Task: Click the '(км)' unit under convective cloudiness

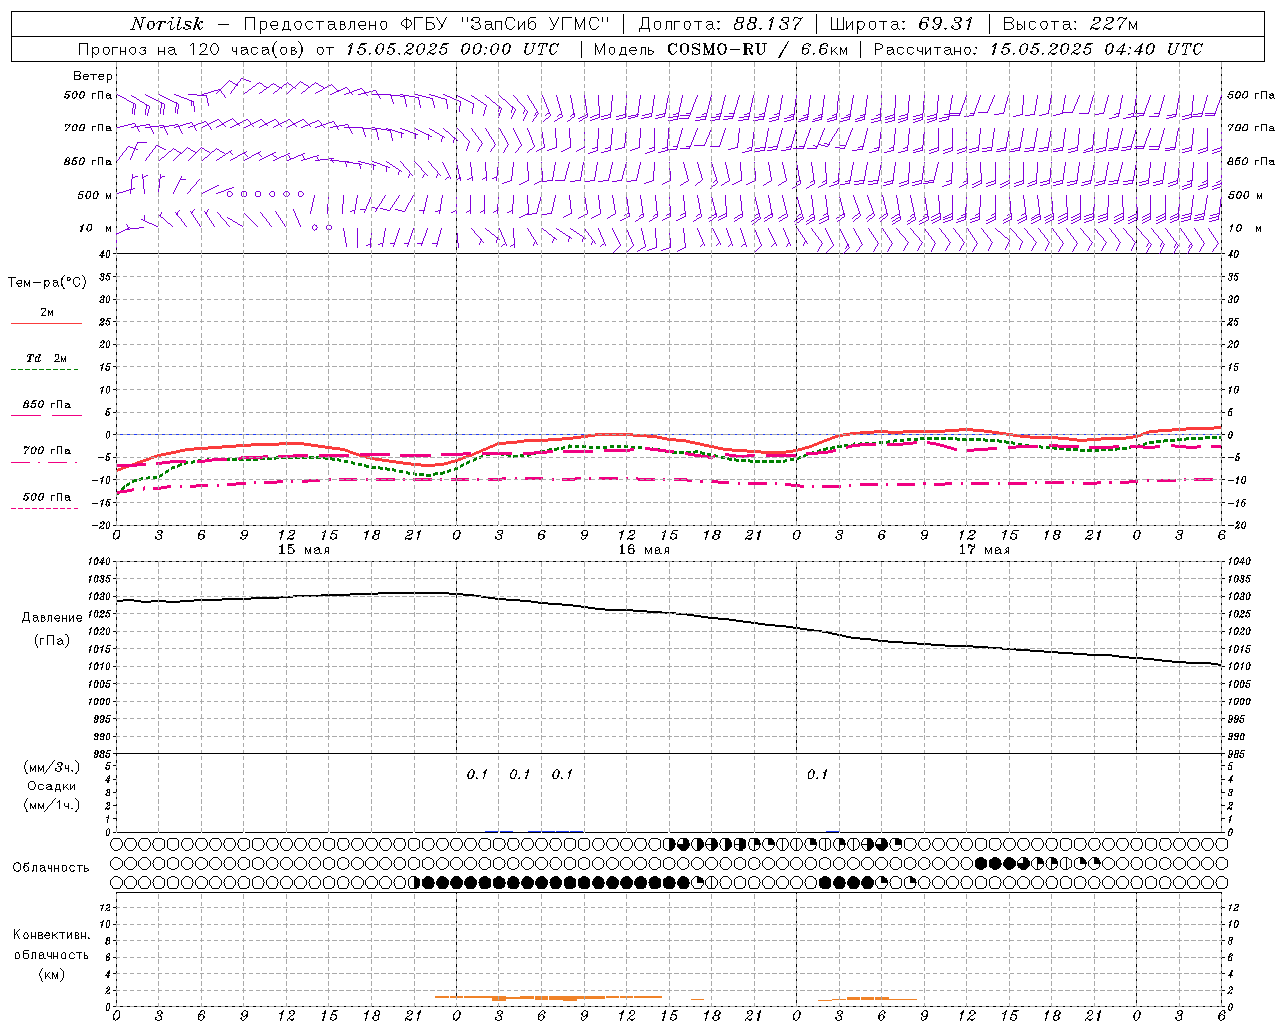Action: (x=51, y=974)
